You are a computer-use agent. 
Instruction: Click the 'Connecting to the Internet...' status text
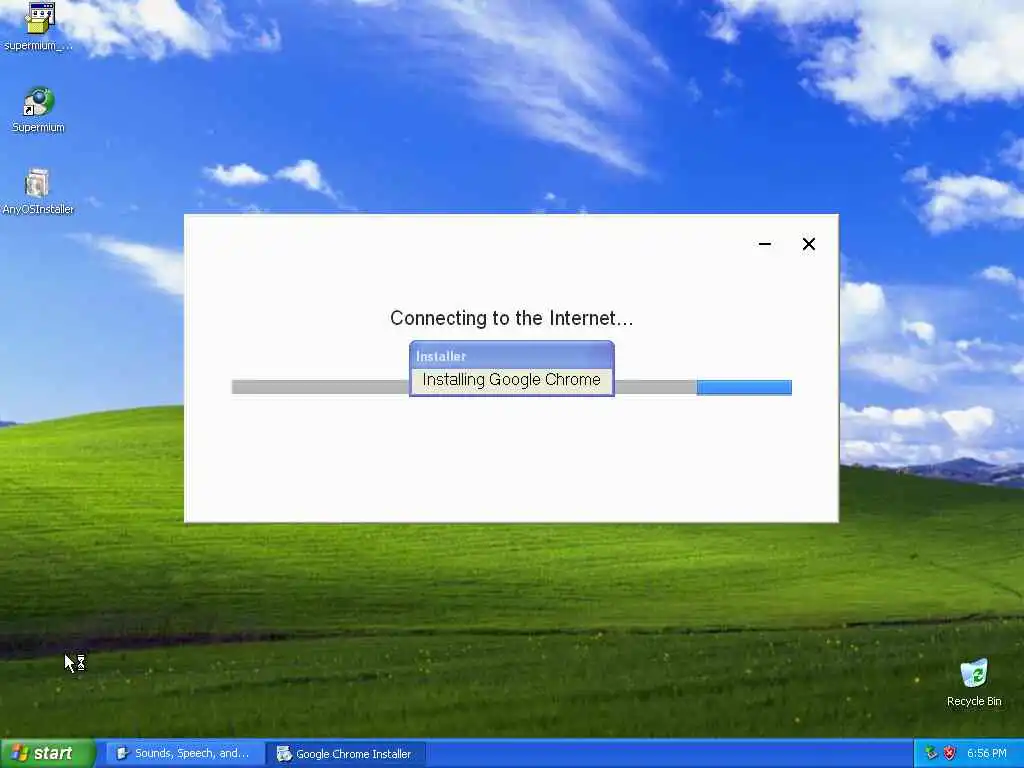tap(511, 318)
